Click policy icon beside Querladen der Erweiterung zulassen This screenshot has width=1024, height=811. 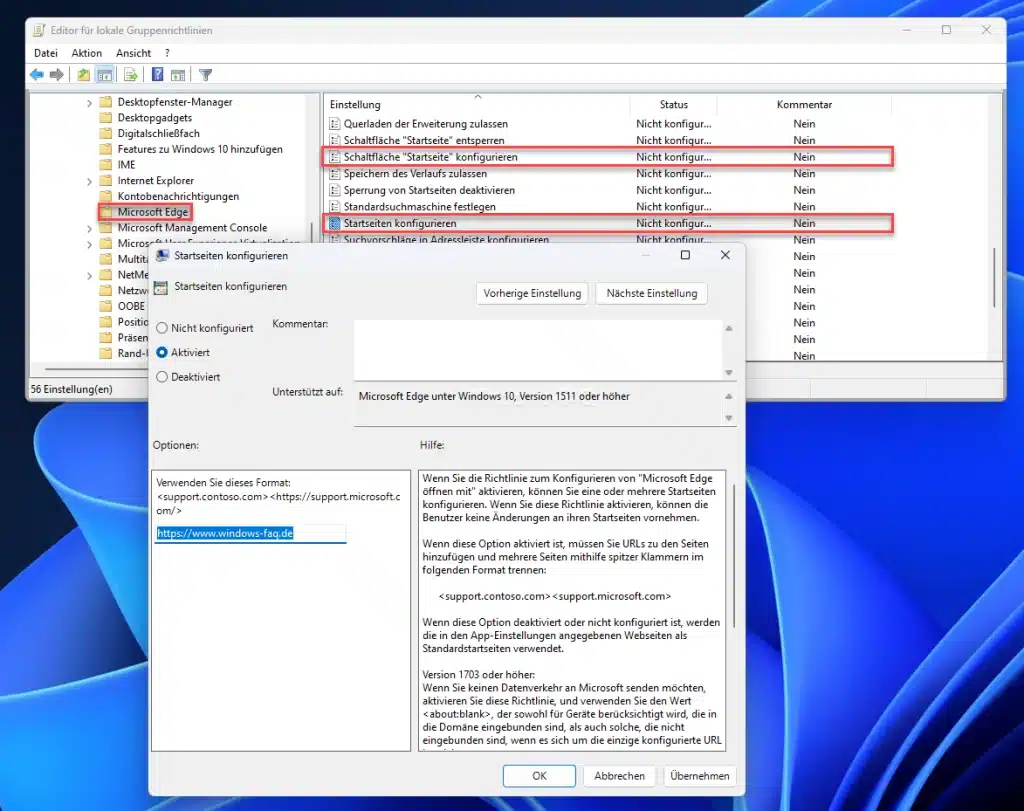(334, 123)
